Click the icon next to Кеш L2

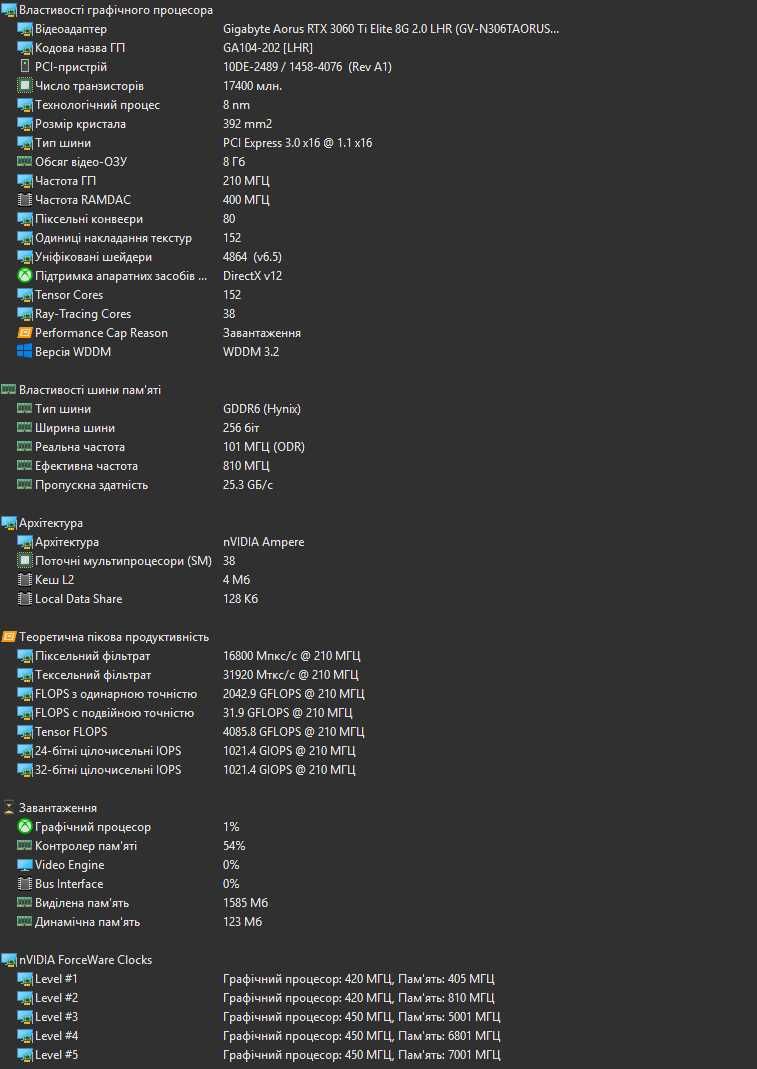point(25,580)
